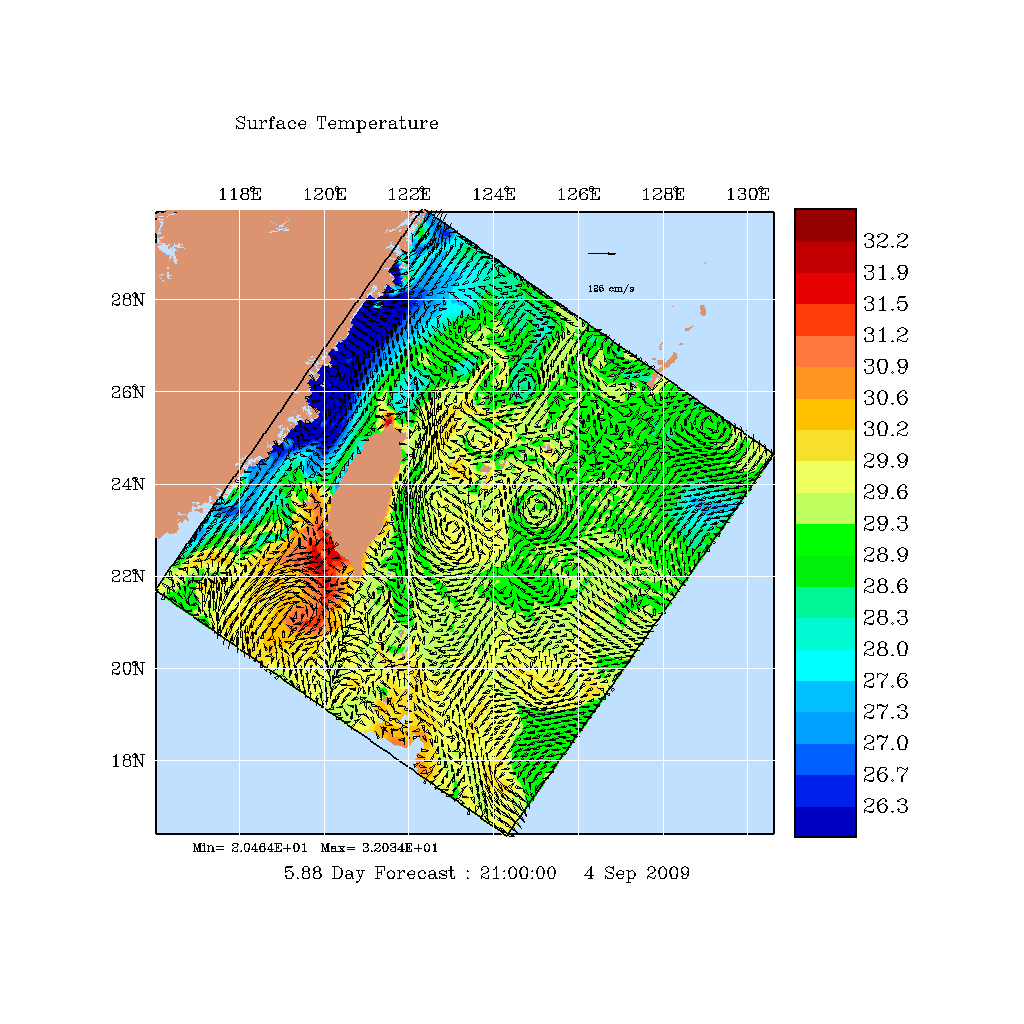
Task: Click the 118E longitude label
Action: click(239, 195)
